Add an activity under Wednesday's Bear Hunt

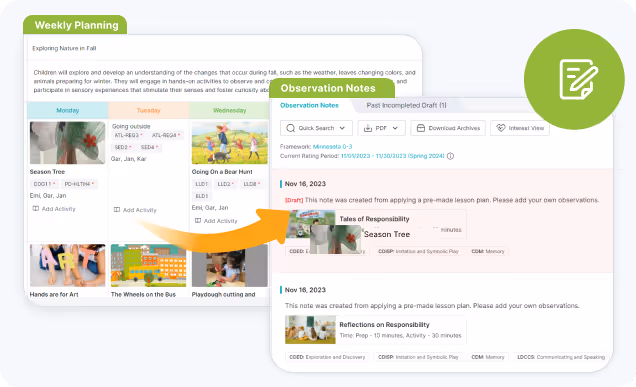click(216, 221)
